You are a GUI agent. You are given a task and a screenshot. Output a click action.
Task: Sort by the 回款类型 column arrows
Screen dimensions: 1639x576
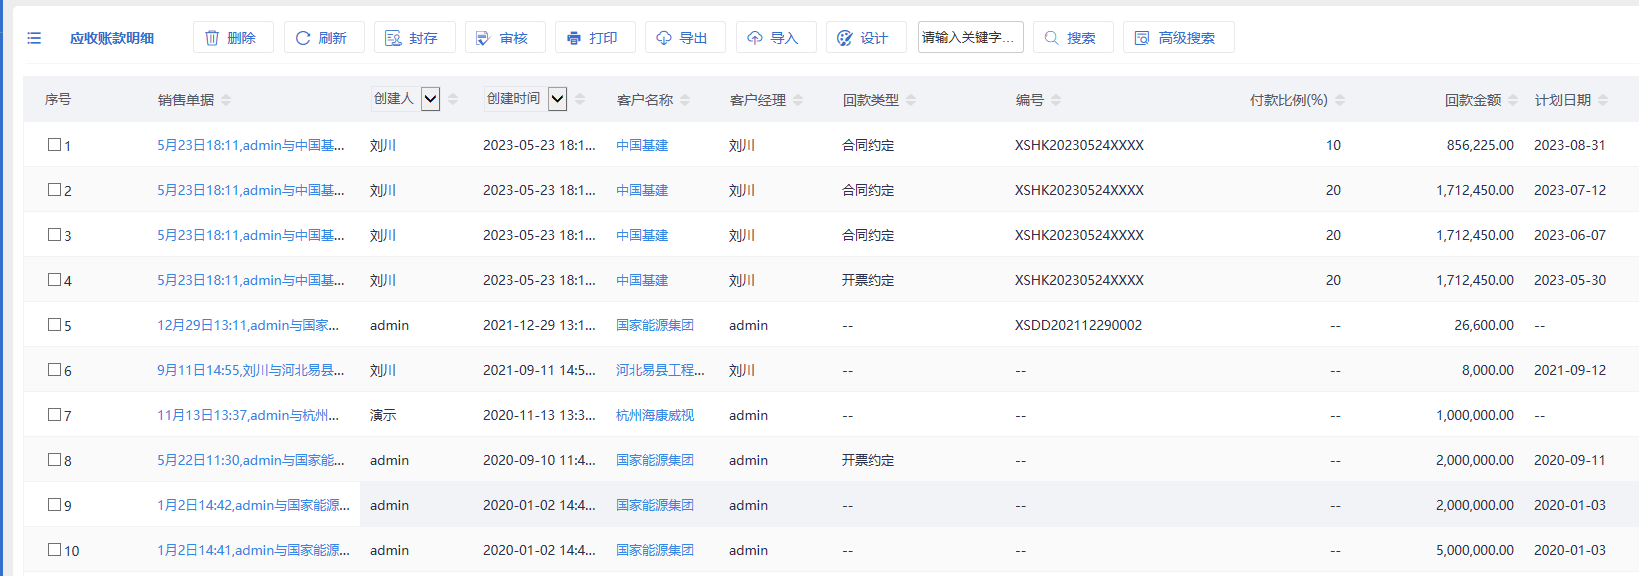pos(911,100)
